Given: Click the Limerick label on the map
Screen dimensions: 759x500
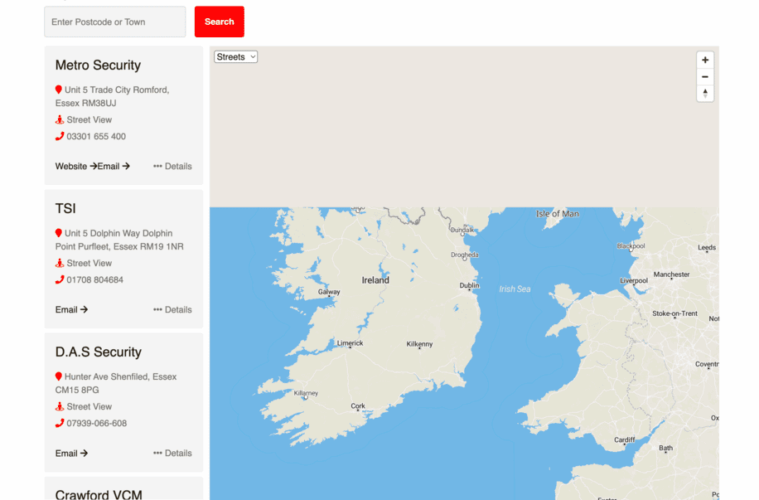Looking at the screenshot, I should click(x=349, y=343).
